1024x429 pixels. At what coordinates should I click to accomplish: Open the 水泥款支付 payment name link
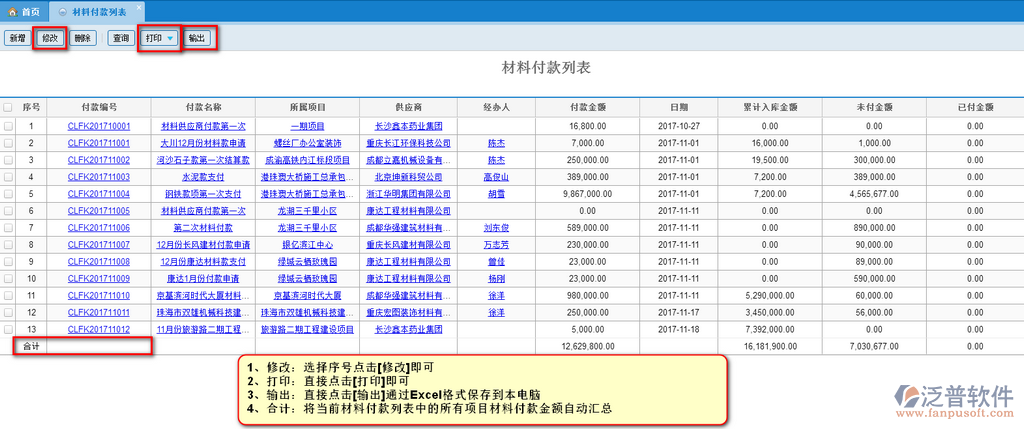203,177
